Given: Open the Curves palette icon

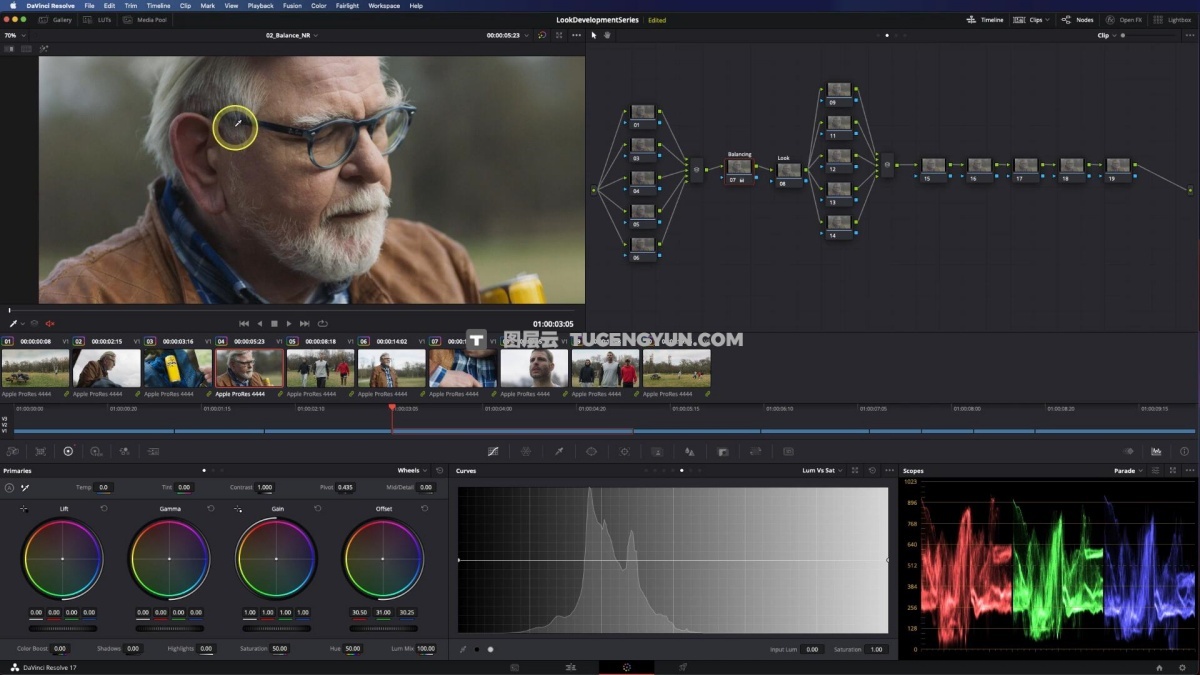Looking at the screenshot, I should coord(493,451).
